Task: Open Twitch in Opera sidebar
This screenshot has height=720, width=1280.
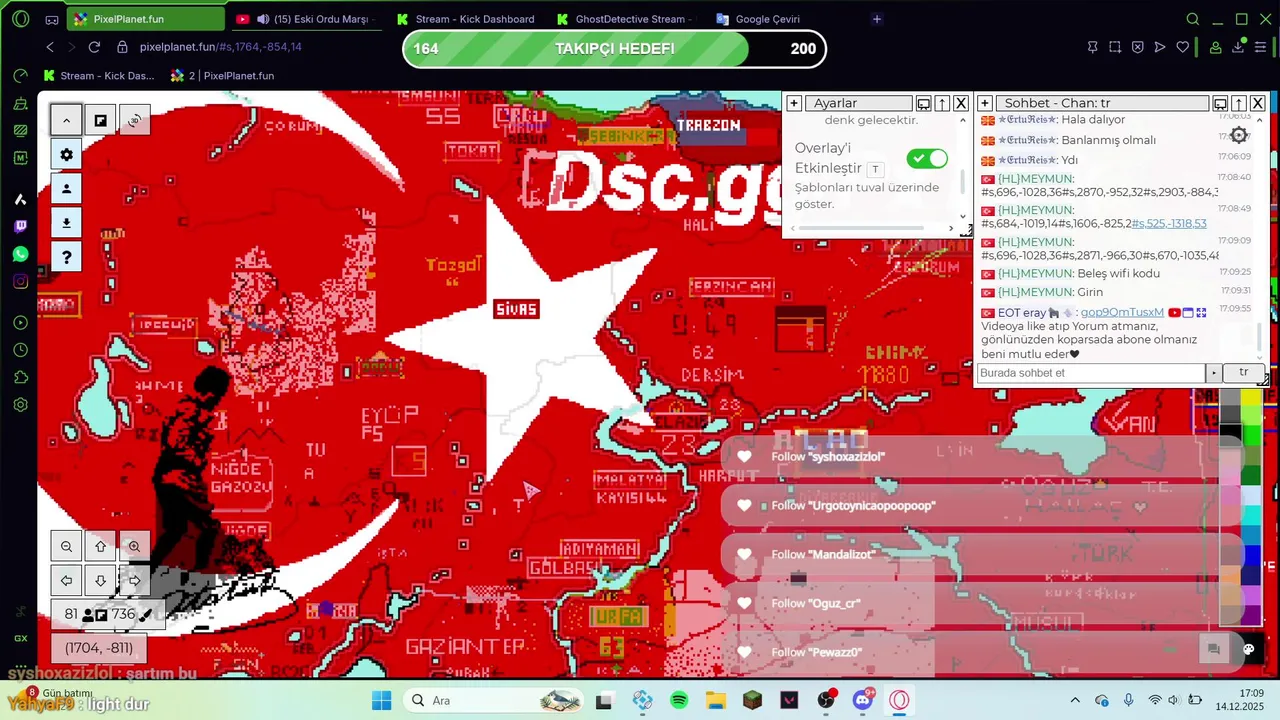Action: (x=20, y=226)
